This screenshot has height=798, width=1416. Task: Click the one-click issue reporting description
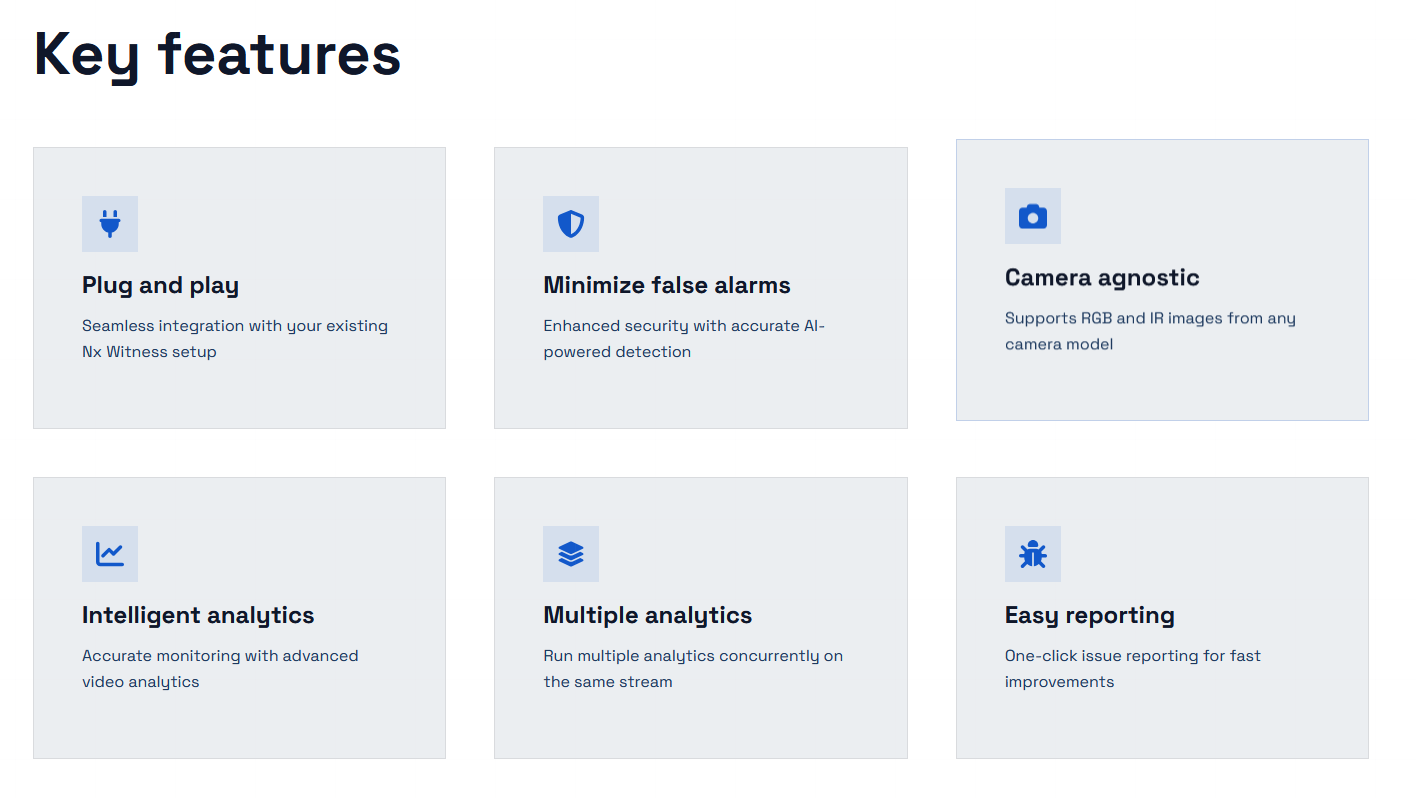pyautogui.click(x=1132, y=669)
